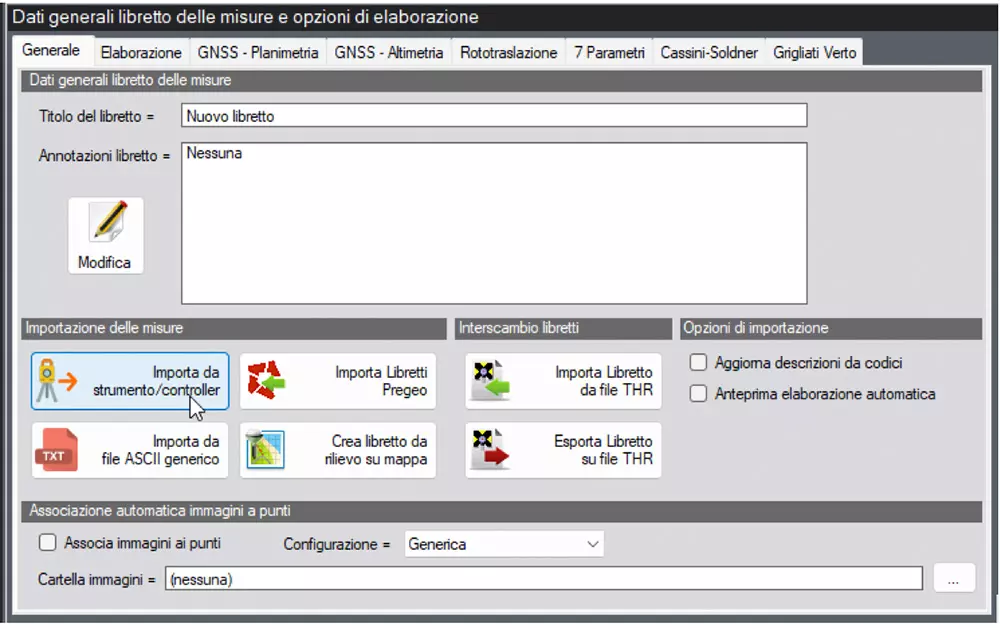Viewport: 1000px width, 629px height.
Task: Open the Cassini-Soldner tab
Action: (709, 52)
